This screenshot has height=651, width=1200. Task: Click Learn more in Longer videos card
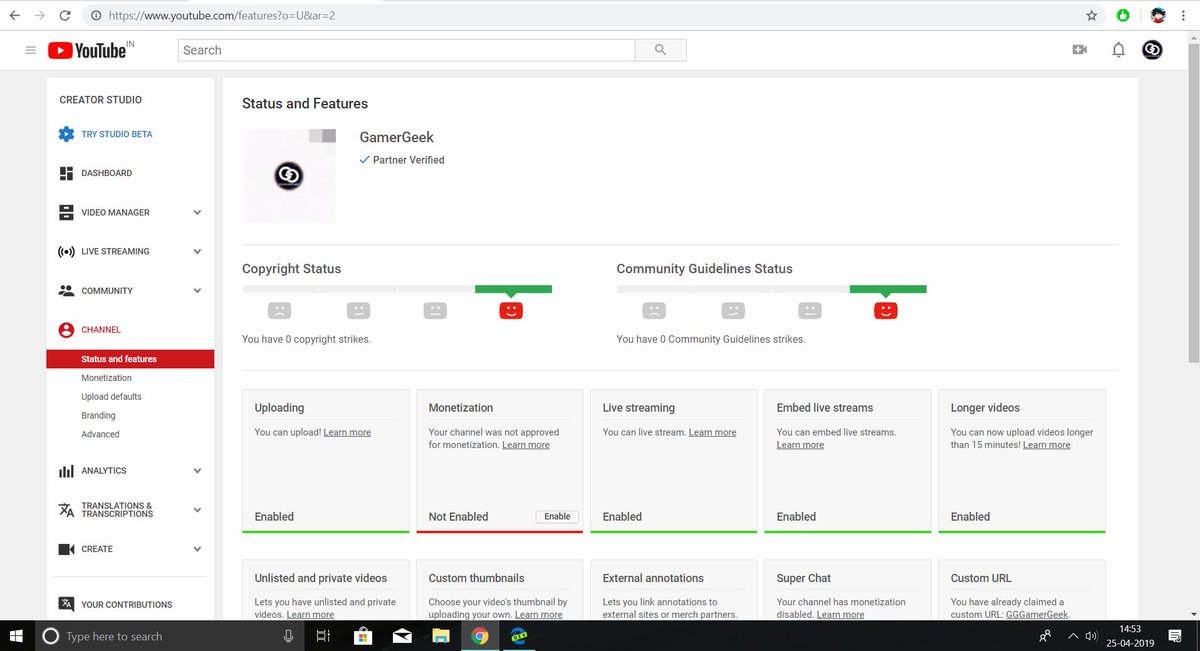click(1046, 444)
